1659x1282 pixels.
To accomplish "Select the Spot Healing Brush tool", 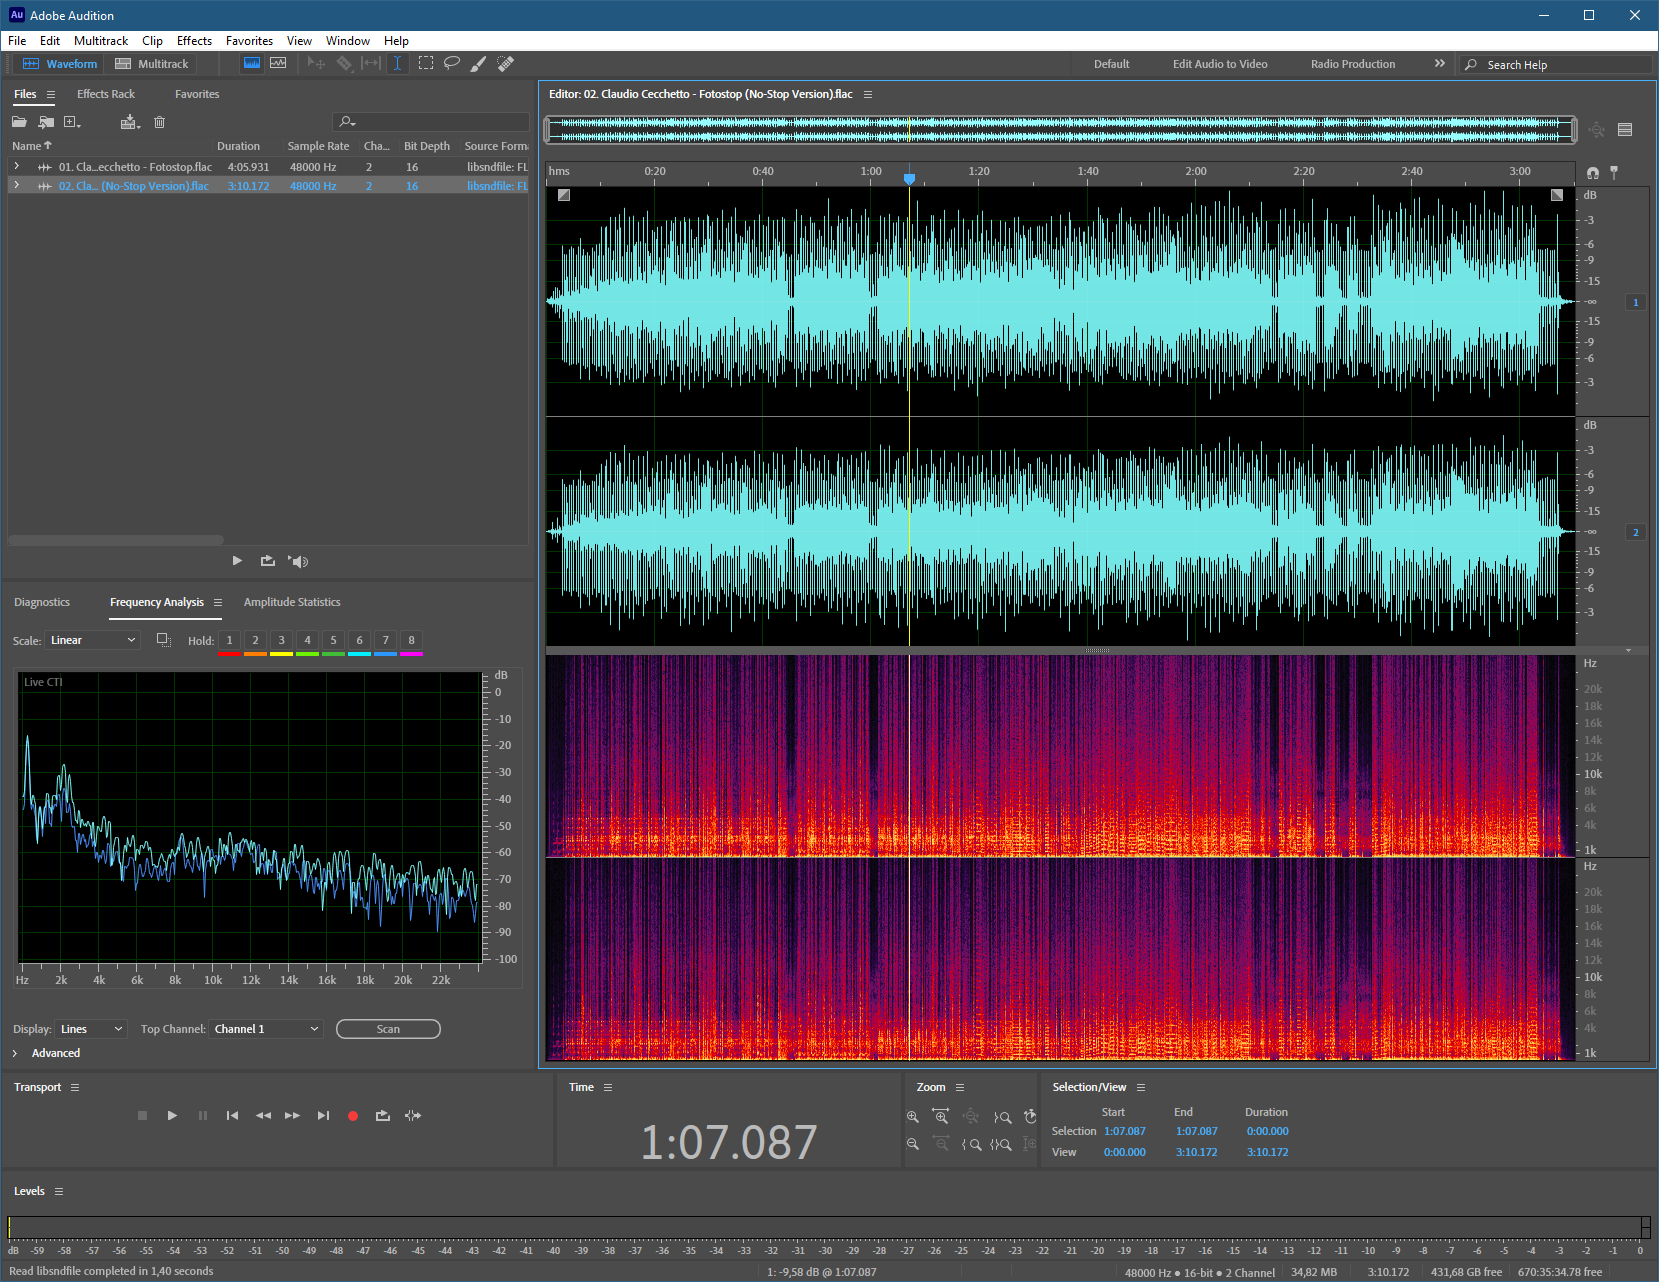I will click(506, 63).
